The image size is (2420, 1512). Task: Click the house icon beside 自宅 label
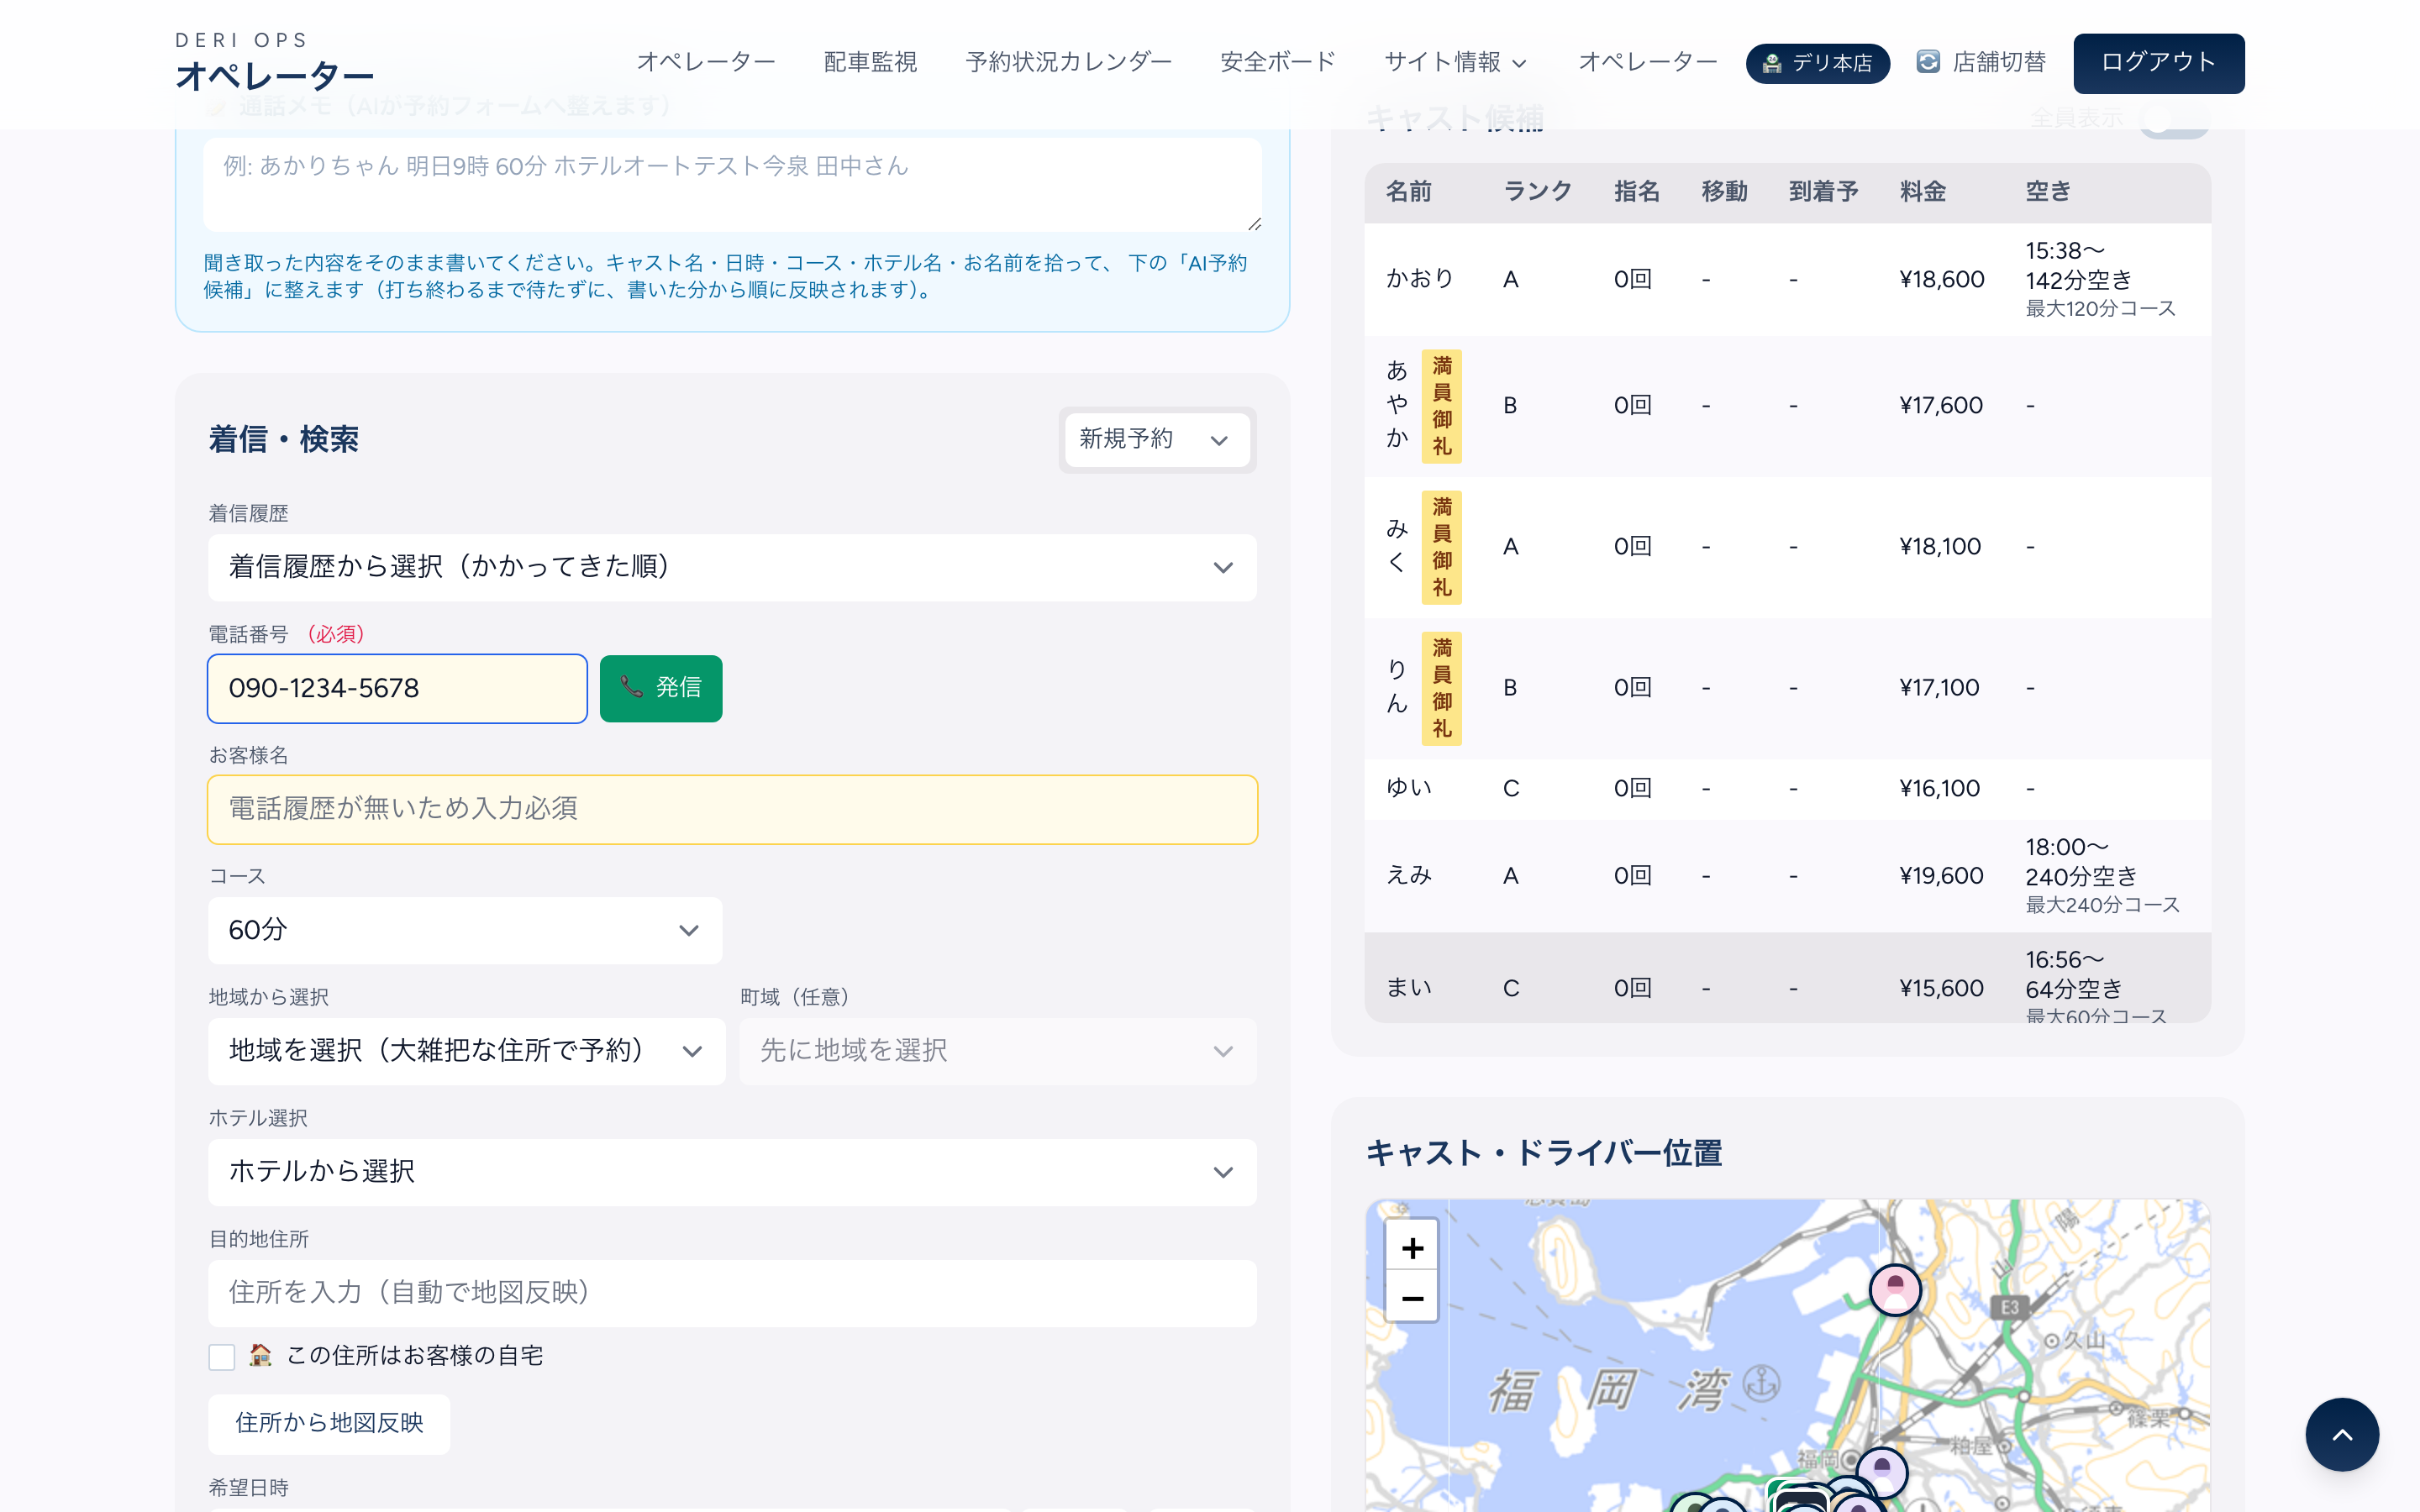[261, 1355]
